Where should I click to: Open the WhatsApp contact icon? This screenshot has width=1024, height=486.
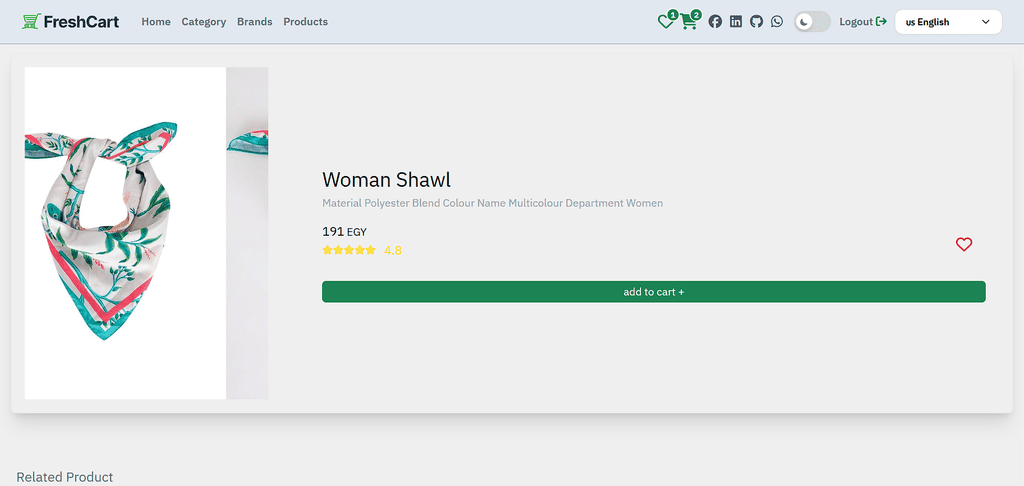pyautogui.click(x=776, y=22)
